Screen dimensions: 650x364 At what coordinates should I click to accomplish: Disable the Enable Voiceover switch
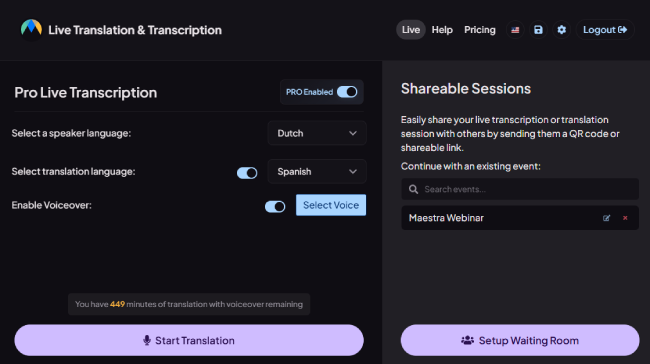pos(275,206)
